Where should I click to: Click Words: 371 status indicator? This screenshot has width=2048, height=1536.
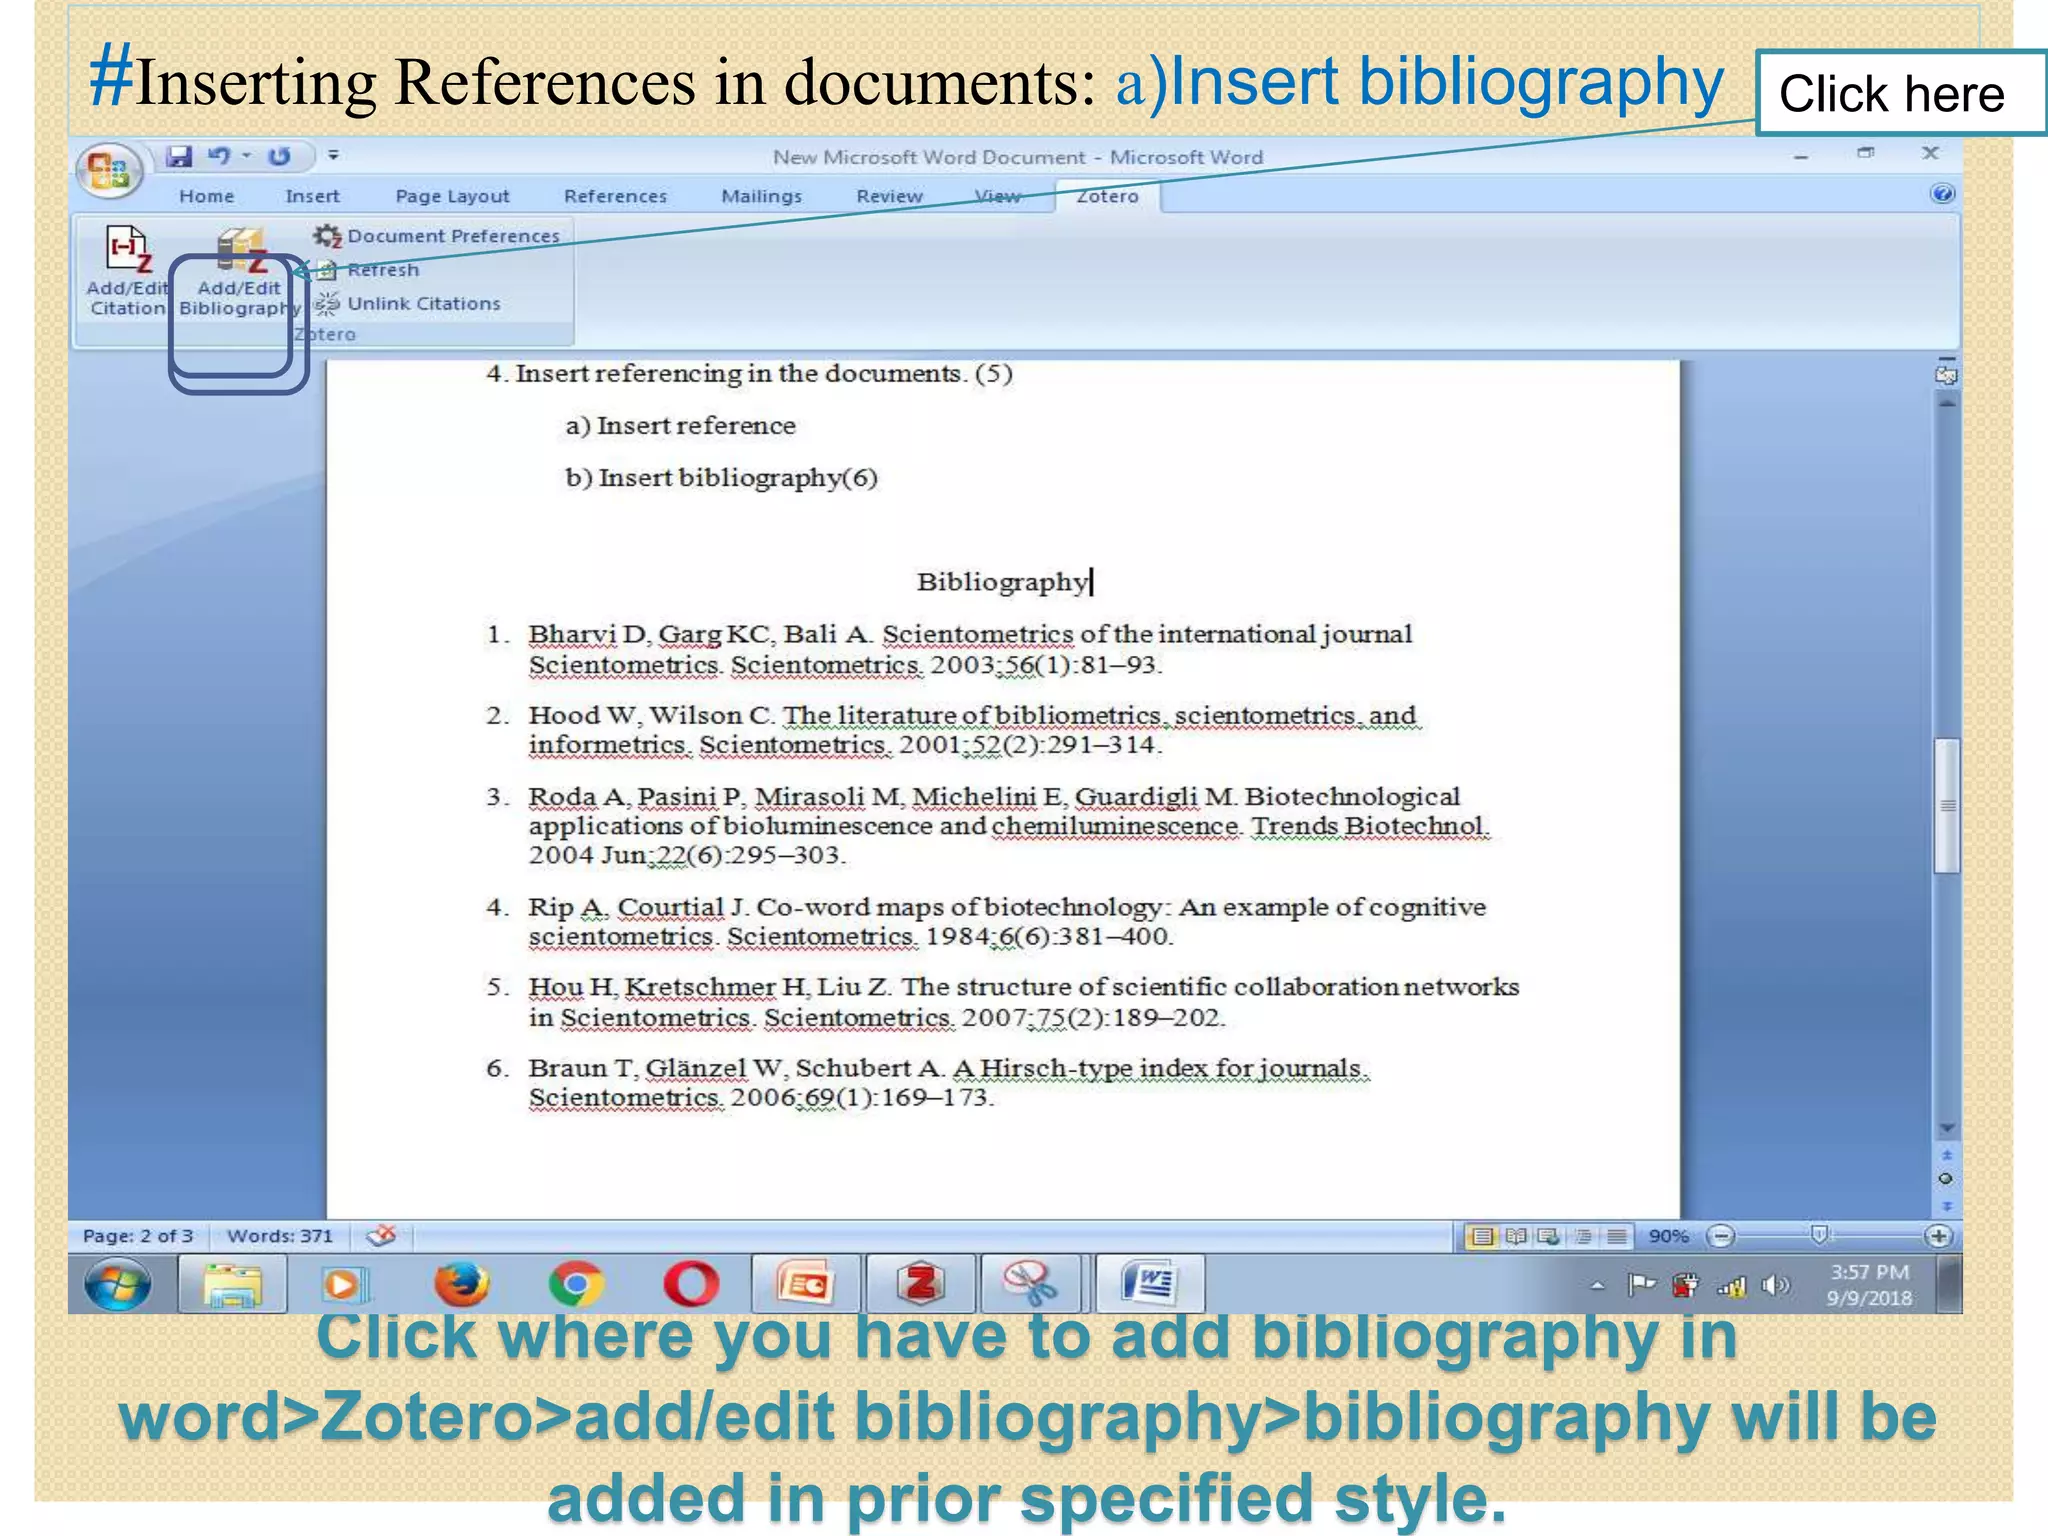tap(280, 1236)
